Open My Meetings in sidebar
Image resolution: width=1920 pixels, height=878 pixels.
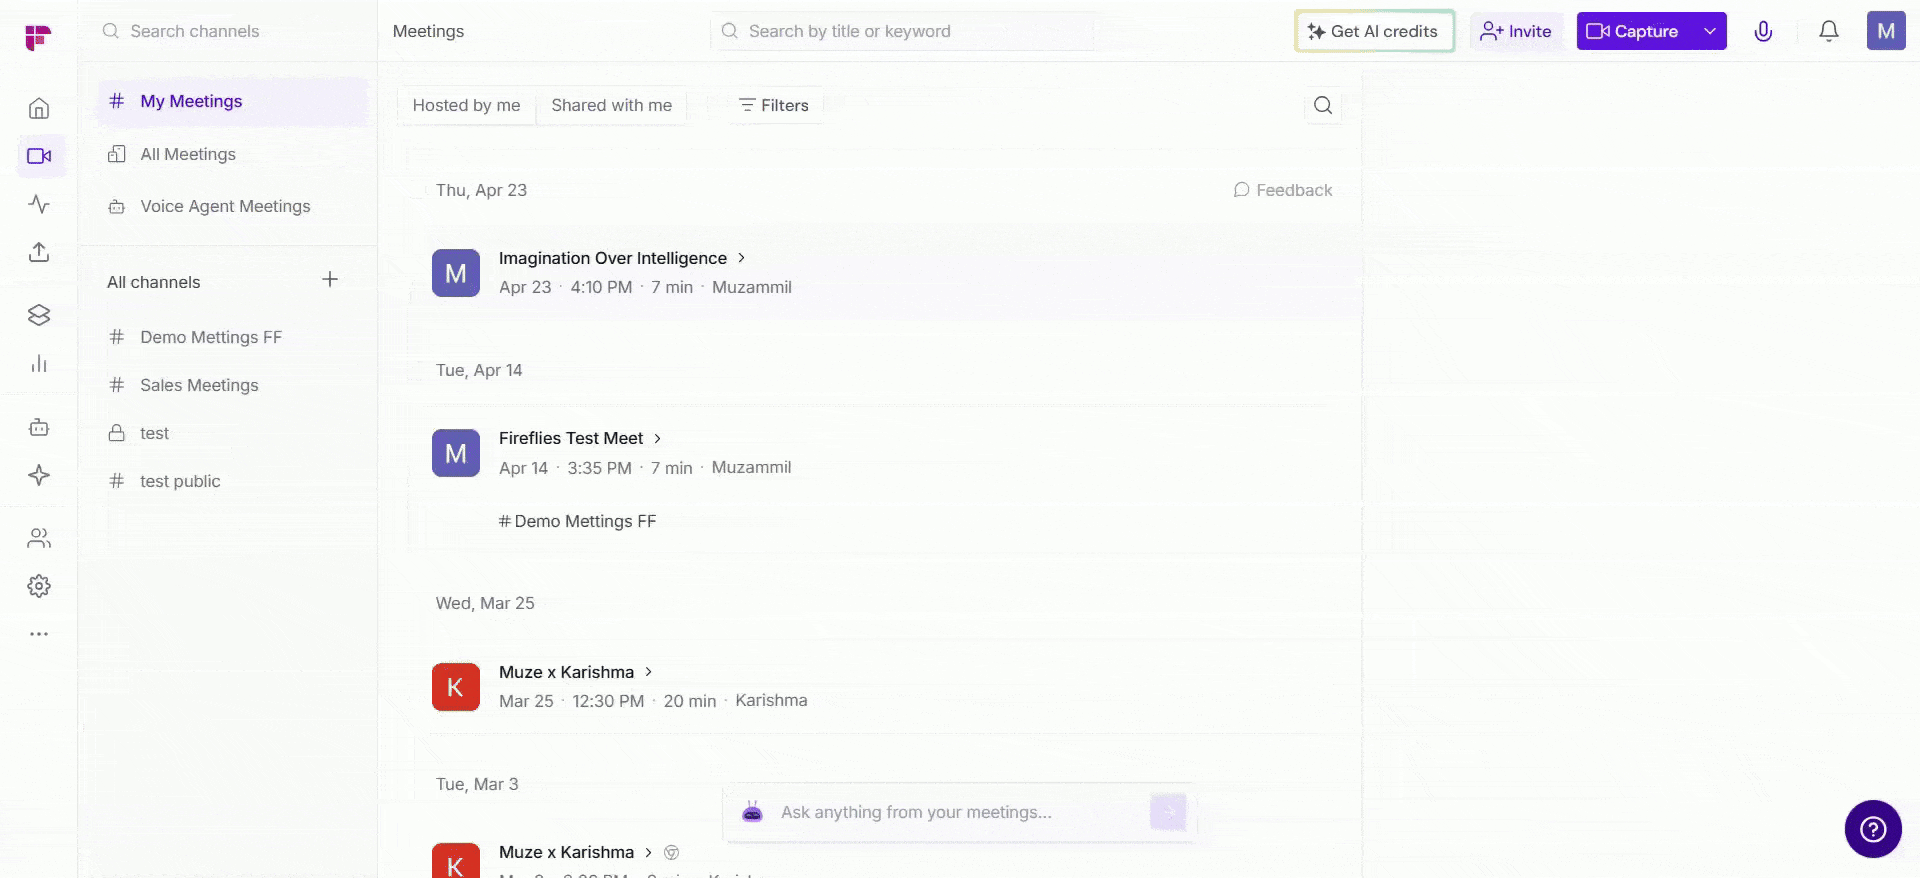[232, 101]
